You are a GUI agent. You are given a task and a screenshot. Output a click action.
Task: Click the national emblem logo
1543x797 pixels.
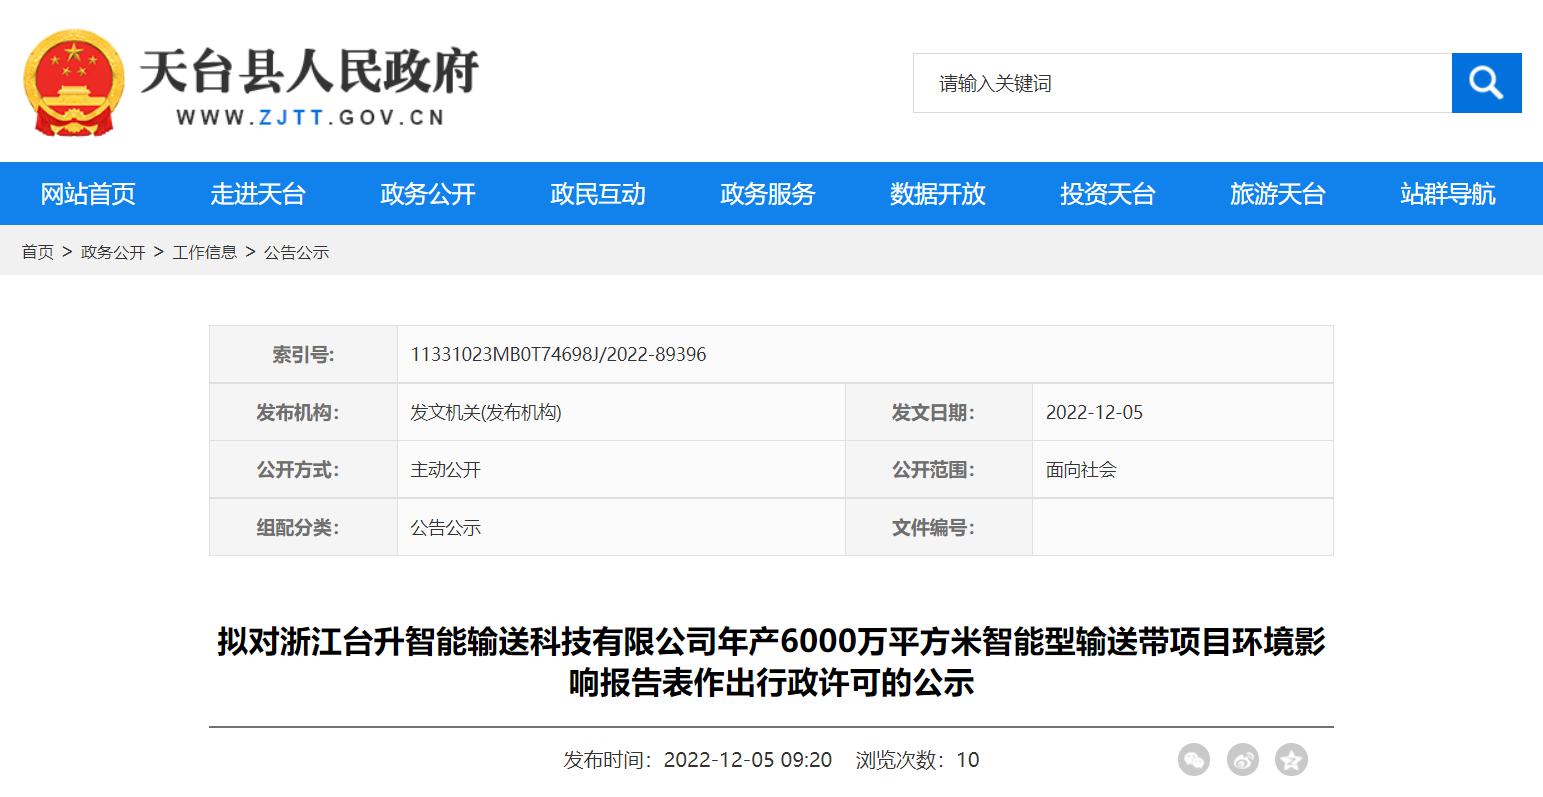coord(74,83)
